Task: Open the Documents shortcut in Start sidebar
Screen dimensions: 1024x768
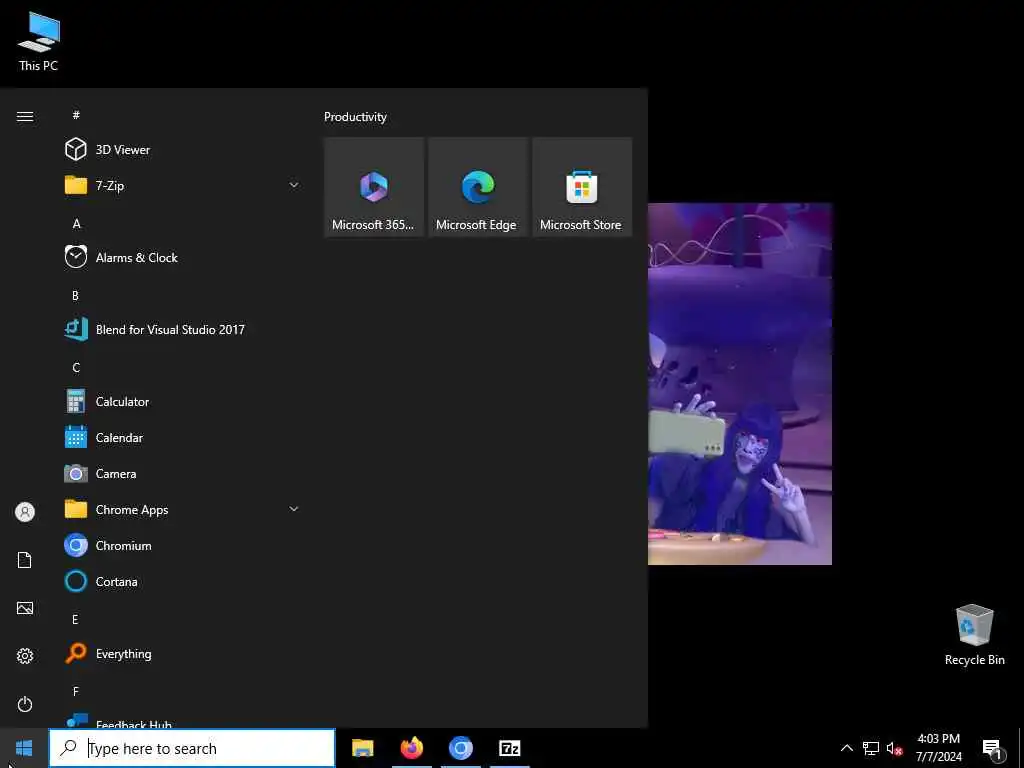Action: click(25, 560)
